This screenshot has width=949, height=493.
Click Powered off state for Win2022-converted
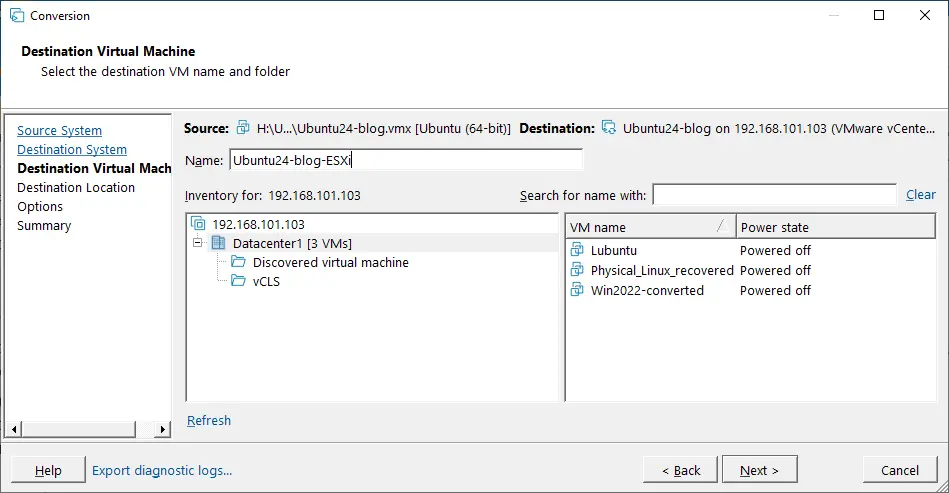click(x=775, y=290)
